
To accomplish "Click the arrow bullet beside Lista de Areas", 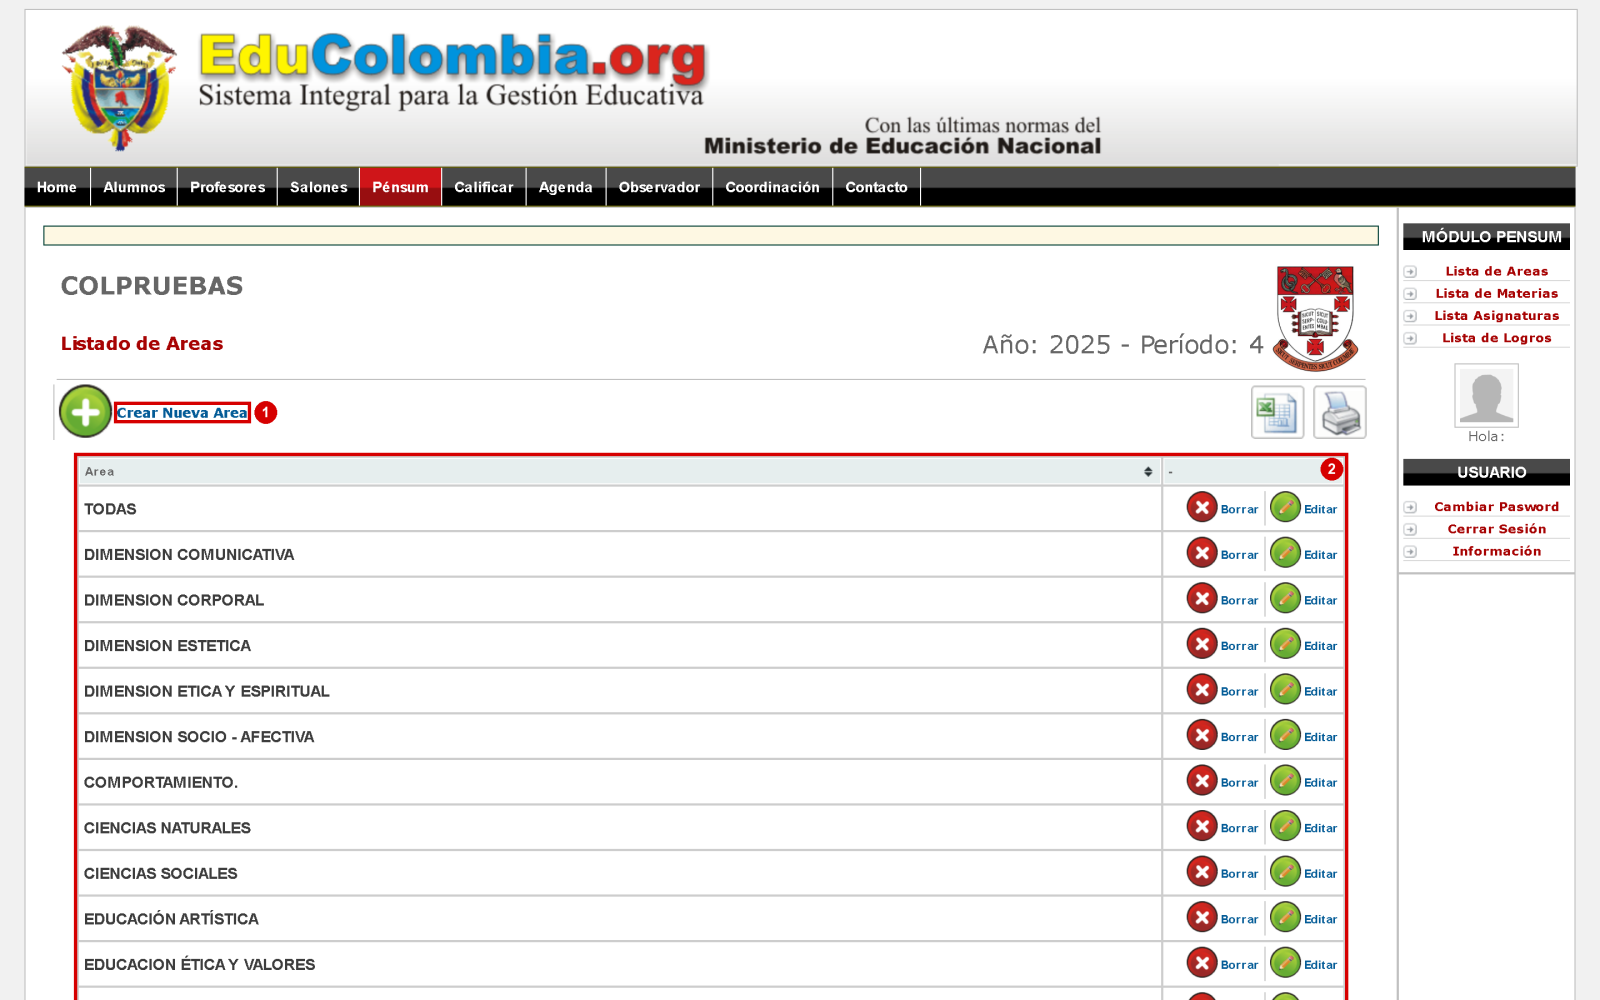I will click(1410, 272).
